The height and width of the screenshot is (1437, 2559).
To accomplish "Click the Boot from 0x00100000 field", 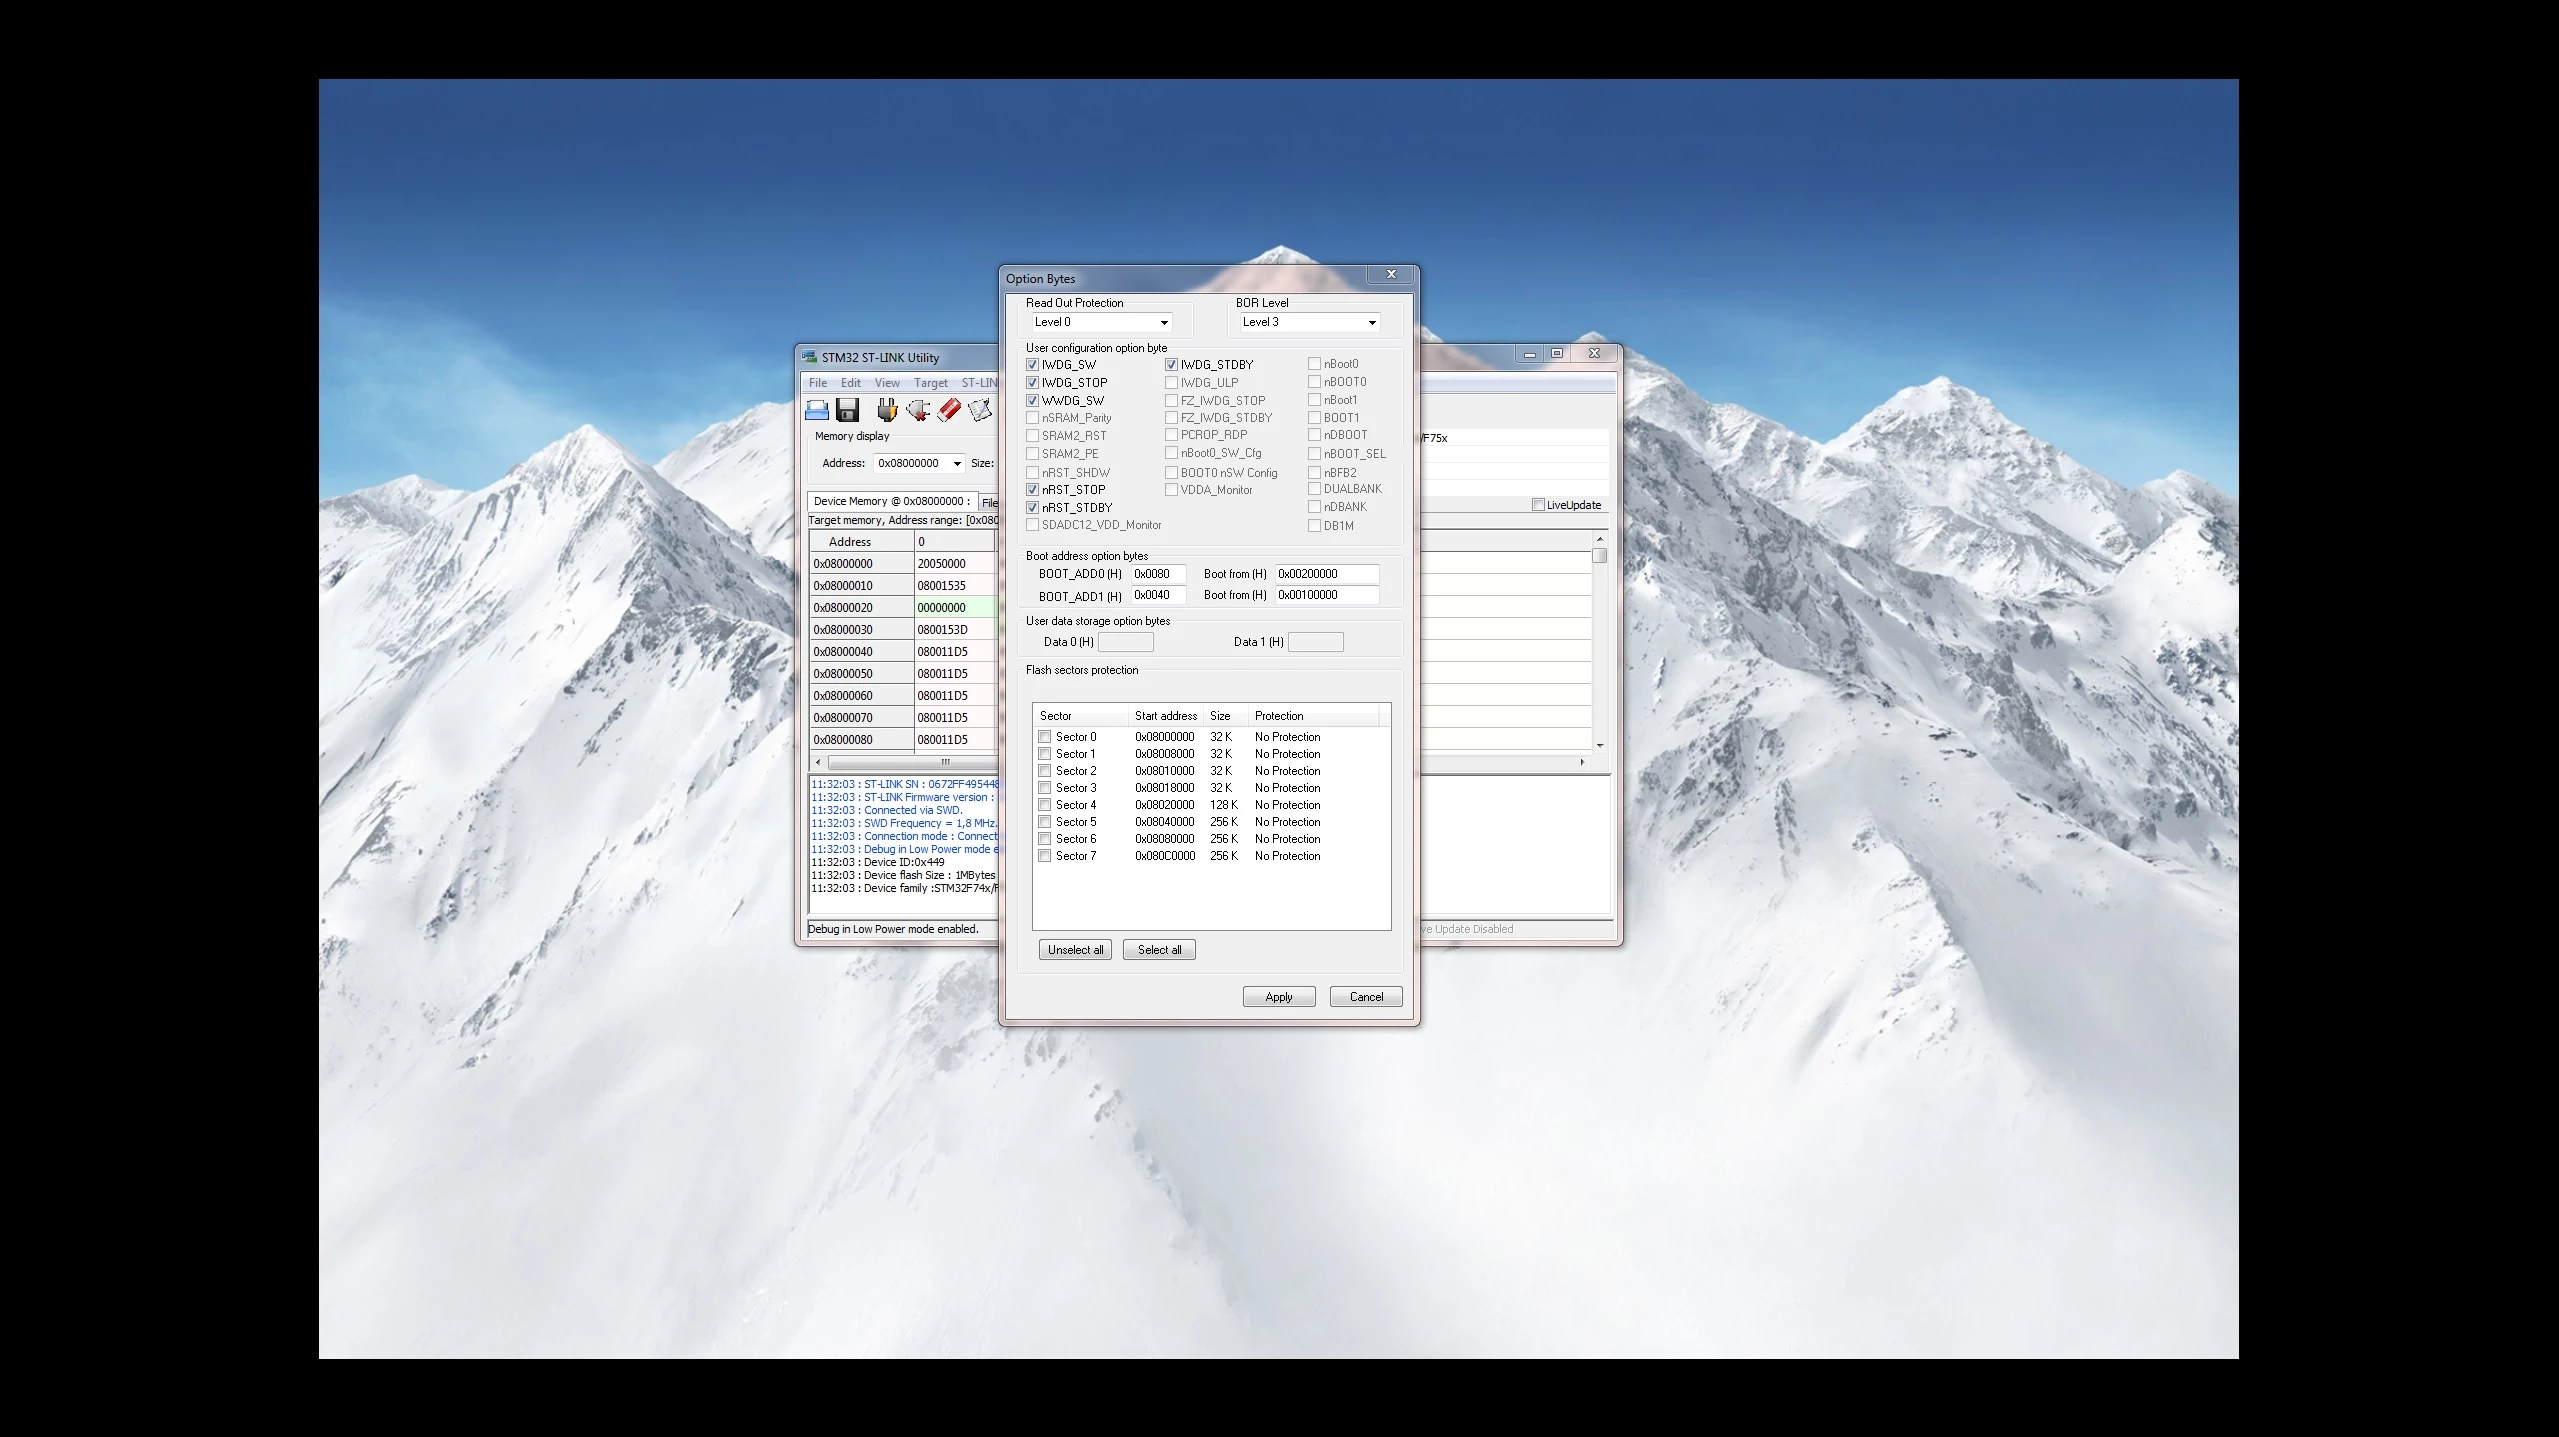I will click(1327, 595).
